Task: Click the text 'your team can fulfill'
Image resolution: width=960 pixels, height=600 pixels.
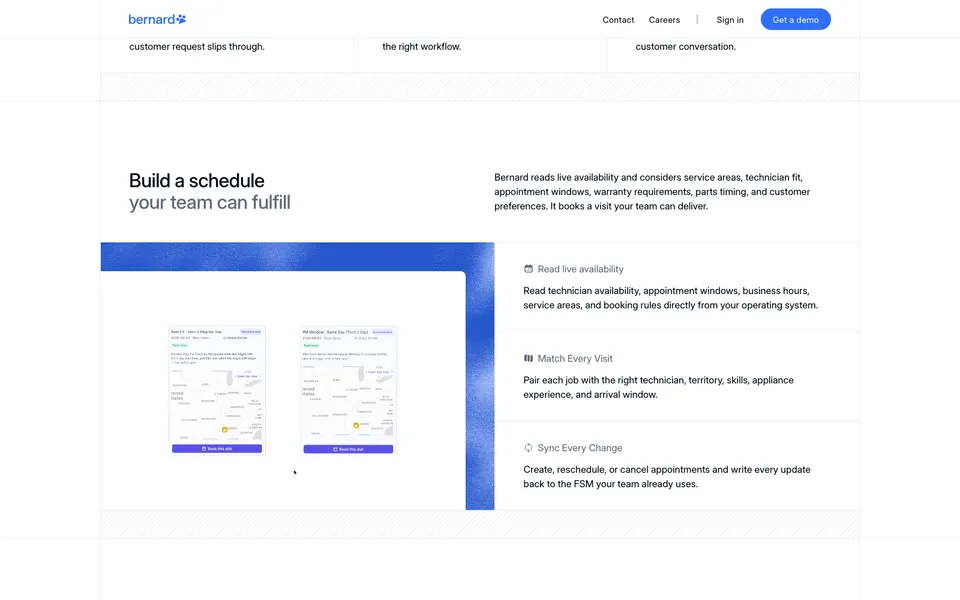Action: pyautogui.click(x=209, y=203)
